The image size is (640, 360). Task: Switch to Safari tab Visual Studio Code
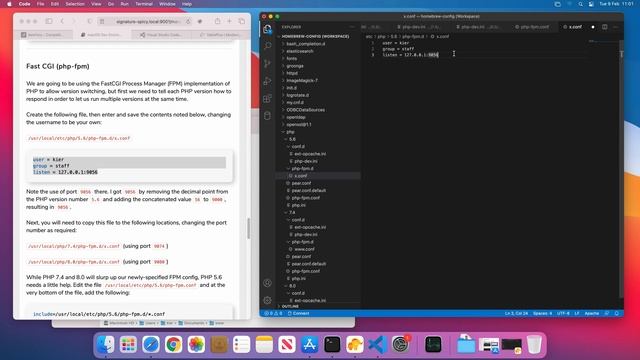[162, 35]
